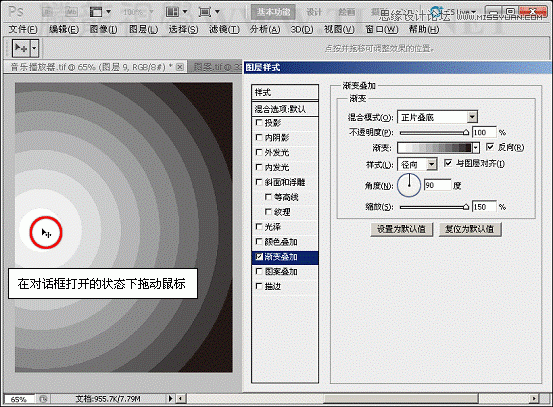Expand the view extras dropdown arrow
The height and width of the screenshot is (407, 553).
[x=109, y=12]
